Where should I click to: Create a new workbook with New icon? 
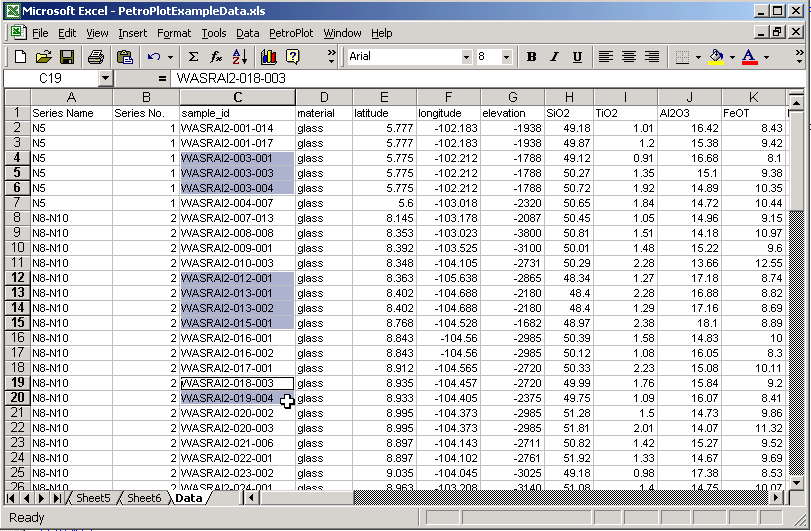[20, 57]
